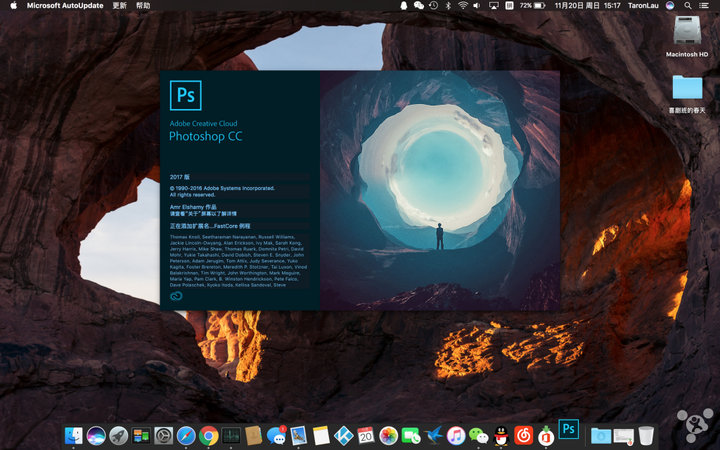The image size is (720, 450).
Task: Launch Google Chrome from the Dock
Action: pos(208,435)
